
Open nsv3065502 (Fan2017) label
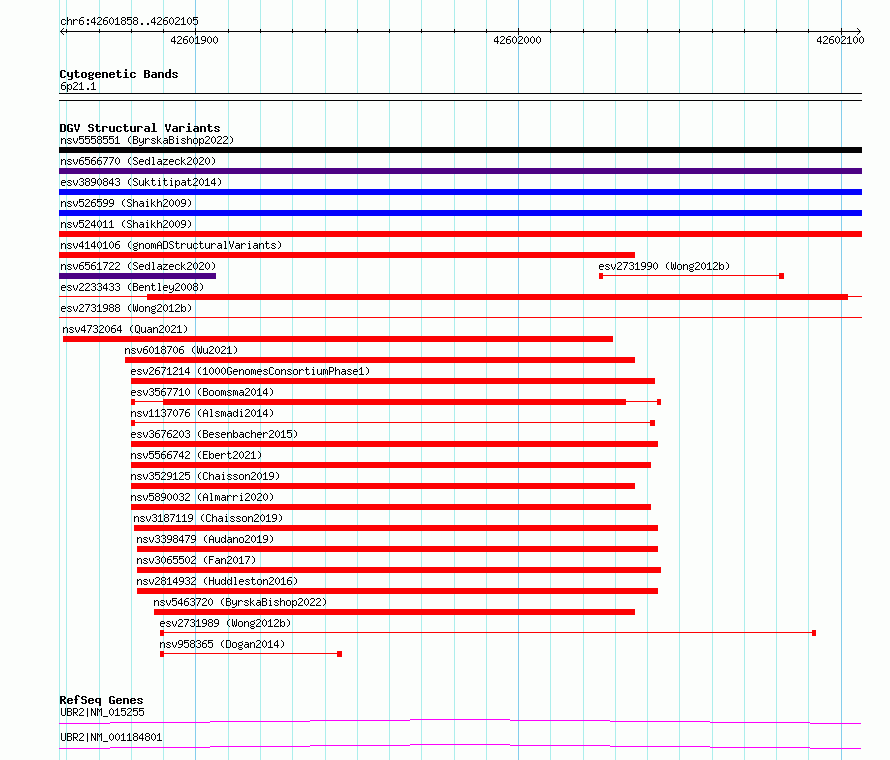[196, 560]
